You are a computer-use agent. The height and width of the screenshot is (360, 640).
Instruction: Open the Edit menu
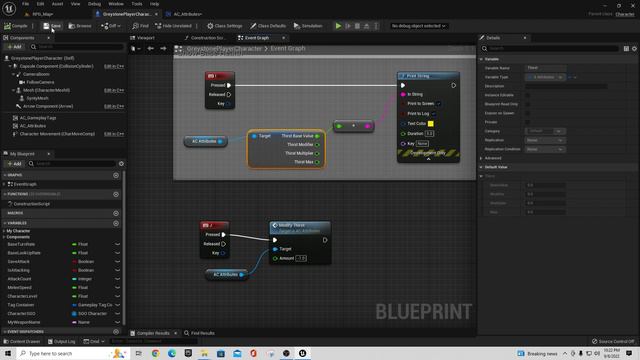(x=40, y=4)
